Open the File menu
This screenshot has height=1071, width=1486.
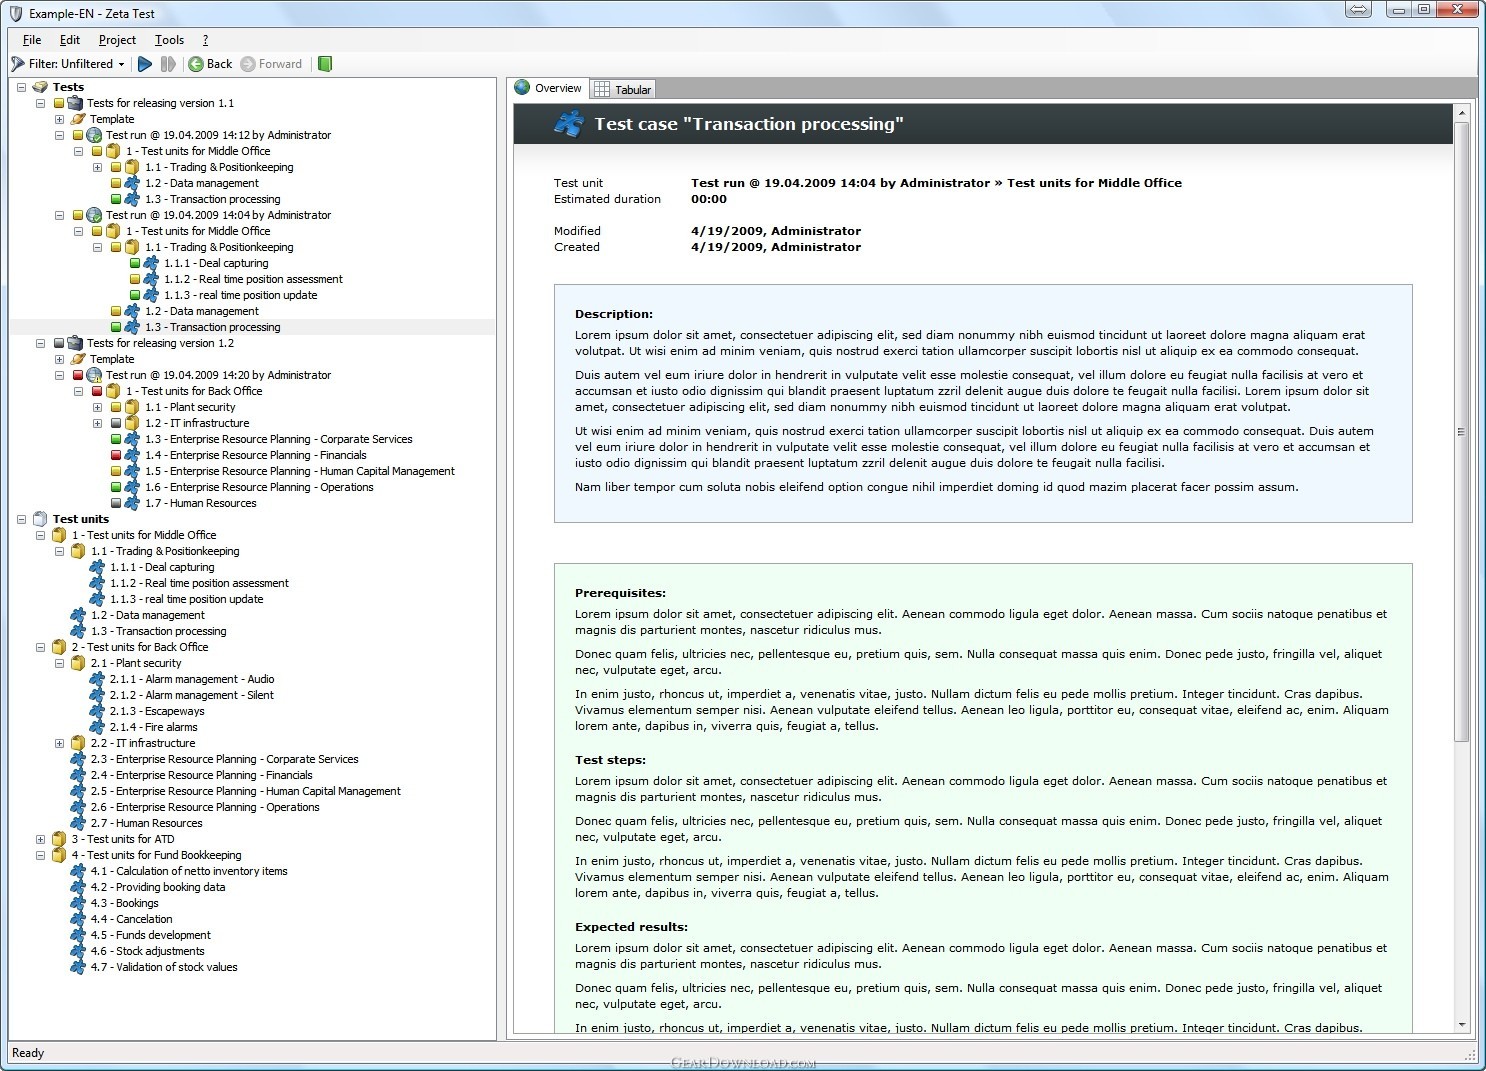(32, 40)
